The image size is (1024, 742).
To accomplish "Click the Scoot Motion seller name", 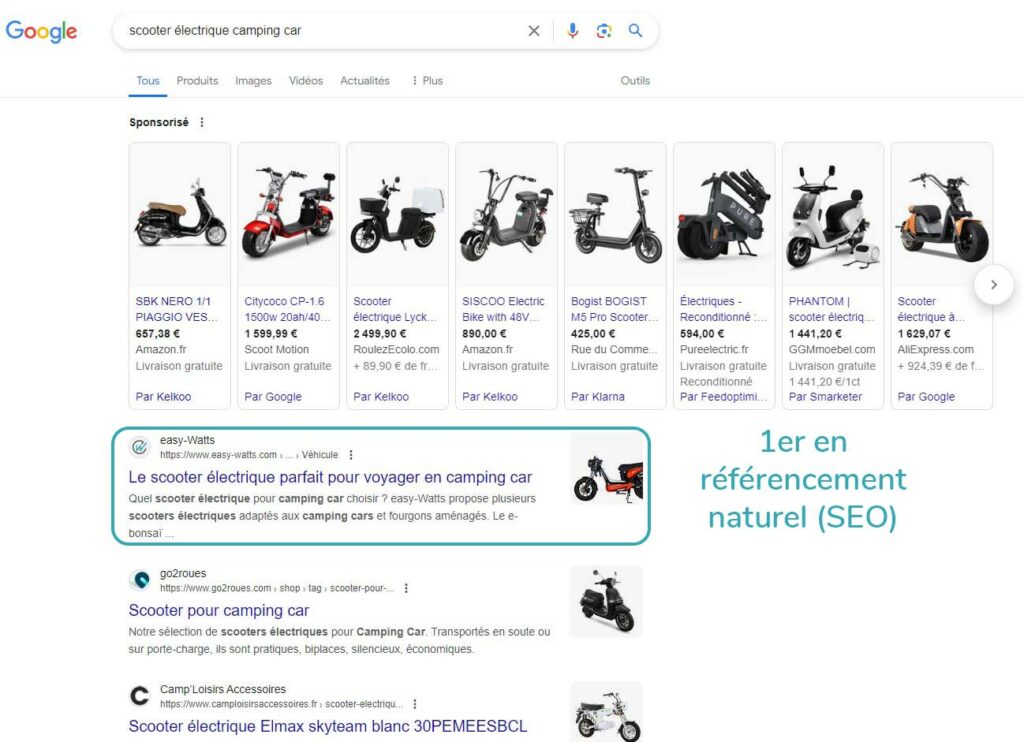I will [x=276, y=349].
